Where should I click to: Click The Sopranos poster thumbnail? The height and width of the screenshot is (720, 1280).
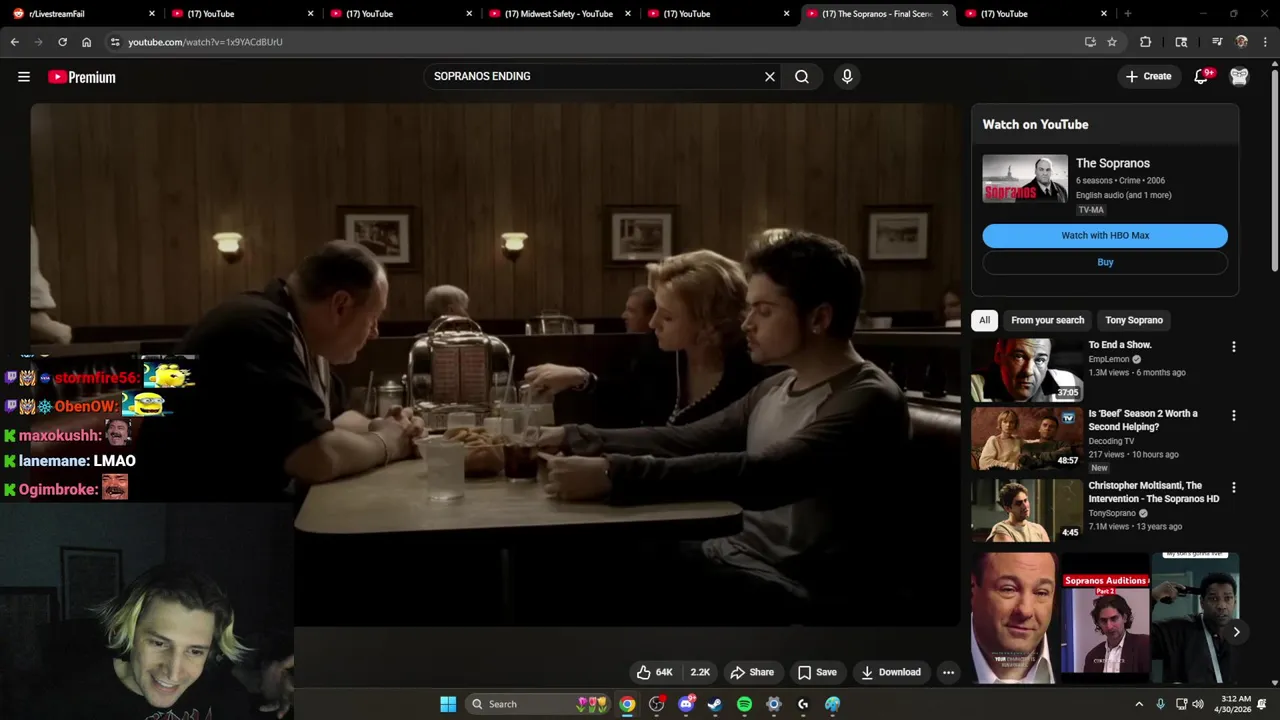(x=1025, y=178)
